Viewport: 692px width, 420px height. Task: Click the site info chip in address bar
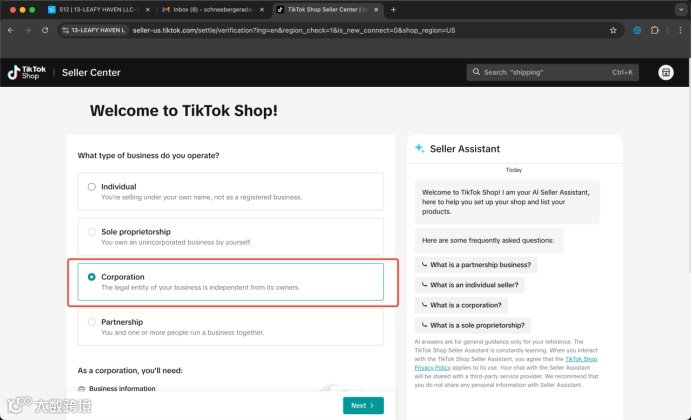click(x=94, y=30)
